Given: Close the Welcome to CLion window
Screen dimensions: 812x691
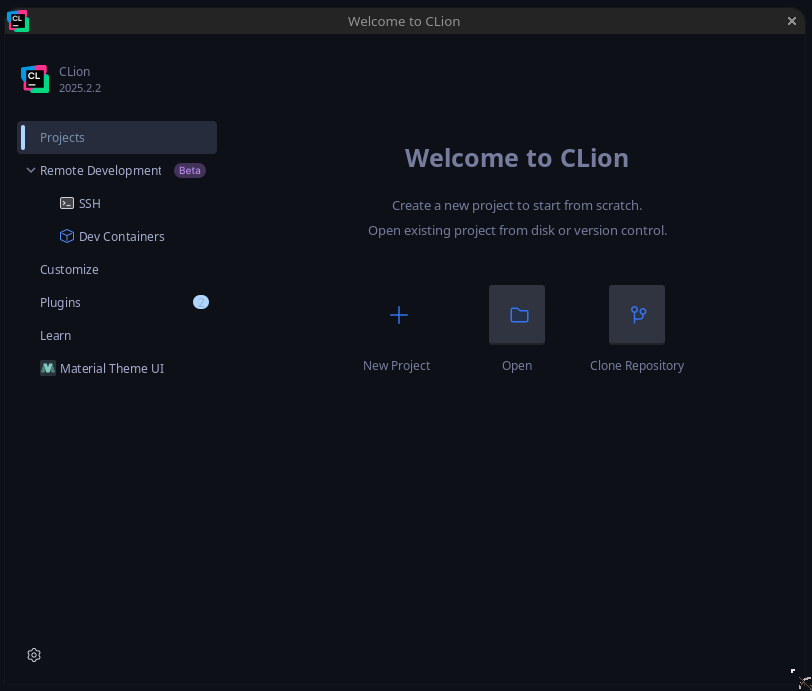Looking at the screenshot, I should point(791,21).
